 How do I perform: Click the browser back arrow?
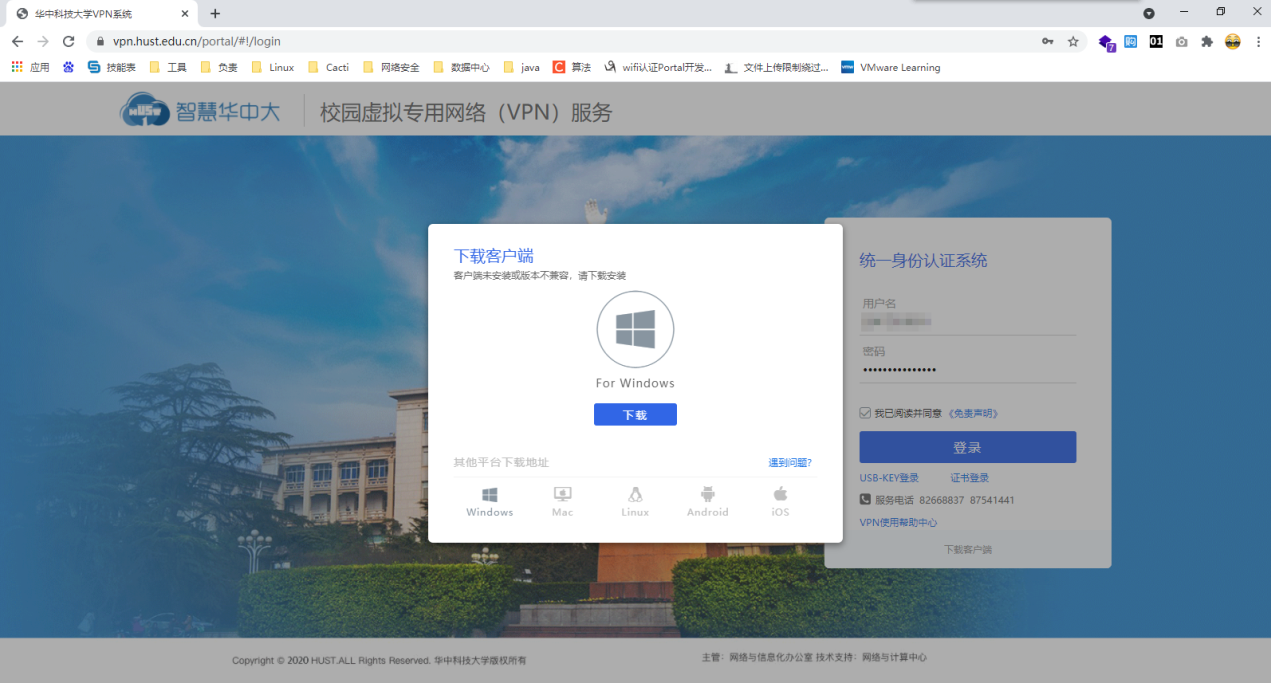[17, 41]
